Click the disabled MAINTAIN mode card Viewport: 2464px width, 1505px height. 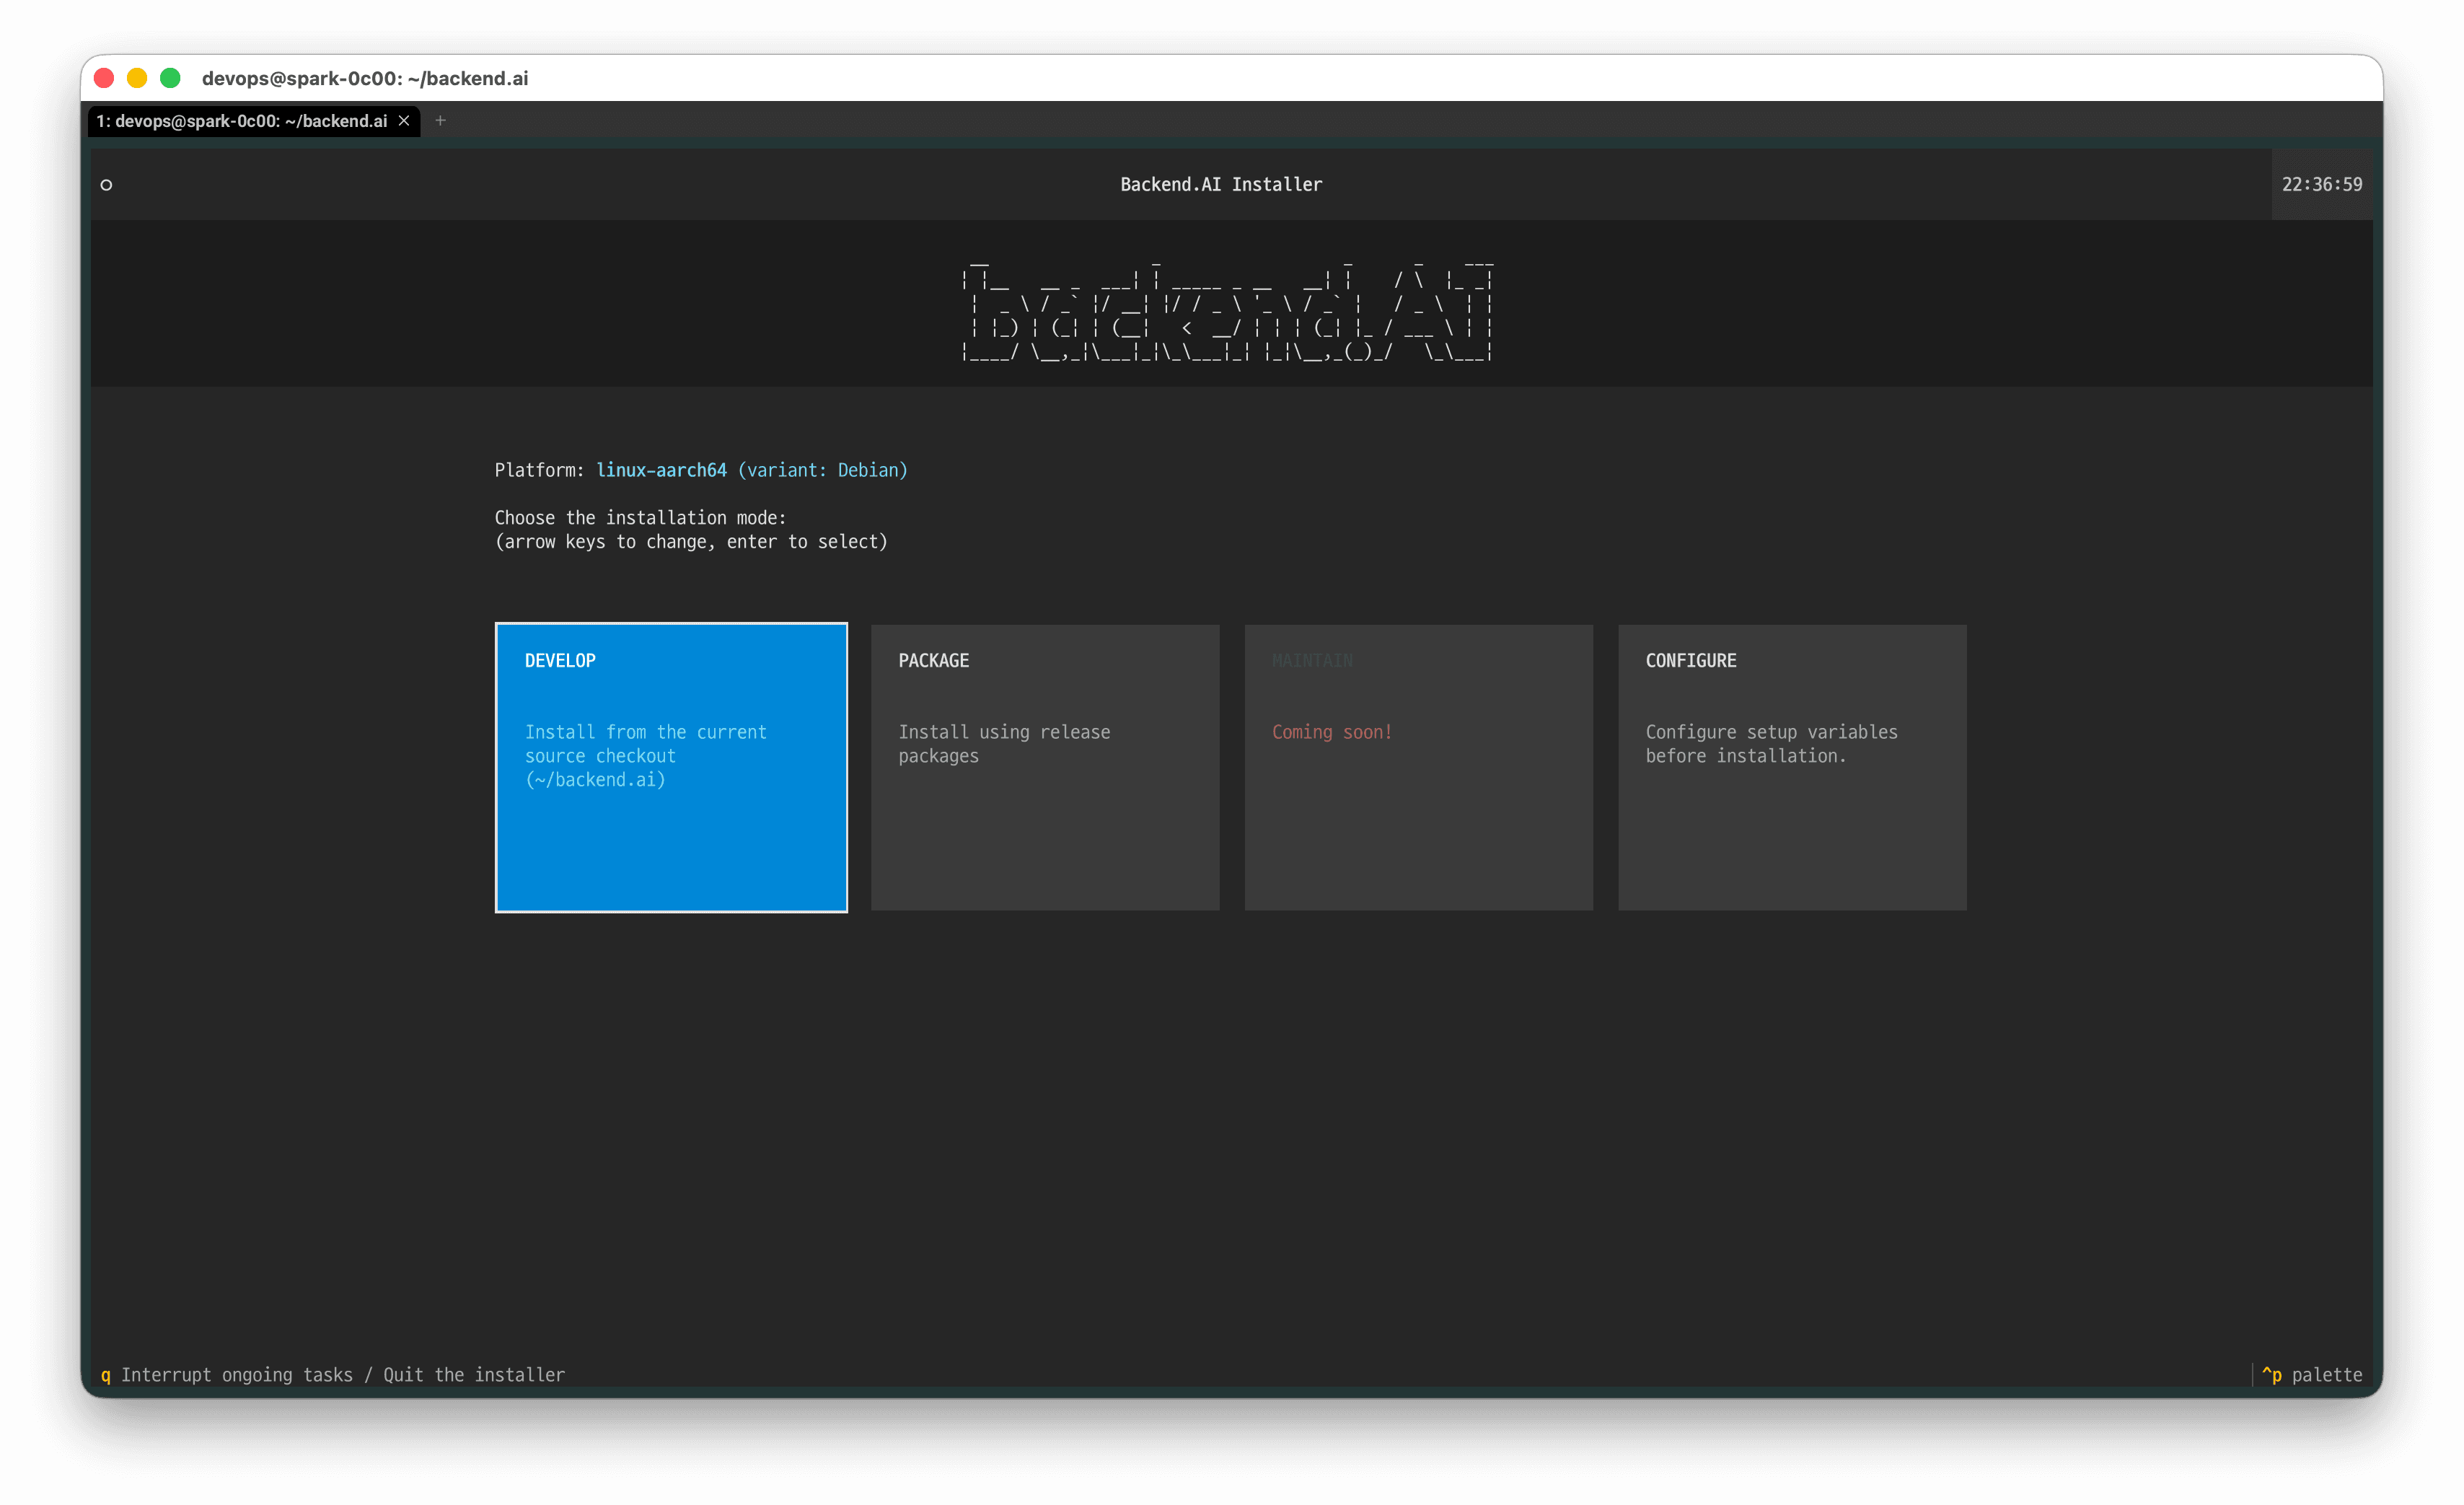1418,767
